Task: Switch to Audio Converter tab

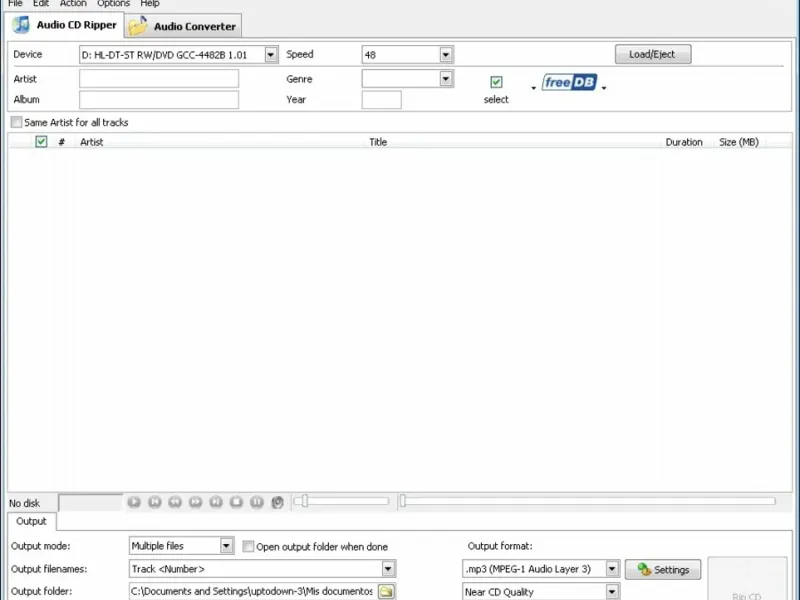Action: pyautogui.click(x=183, y=26)
